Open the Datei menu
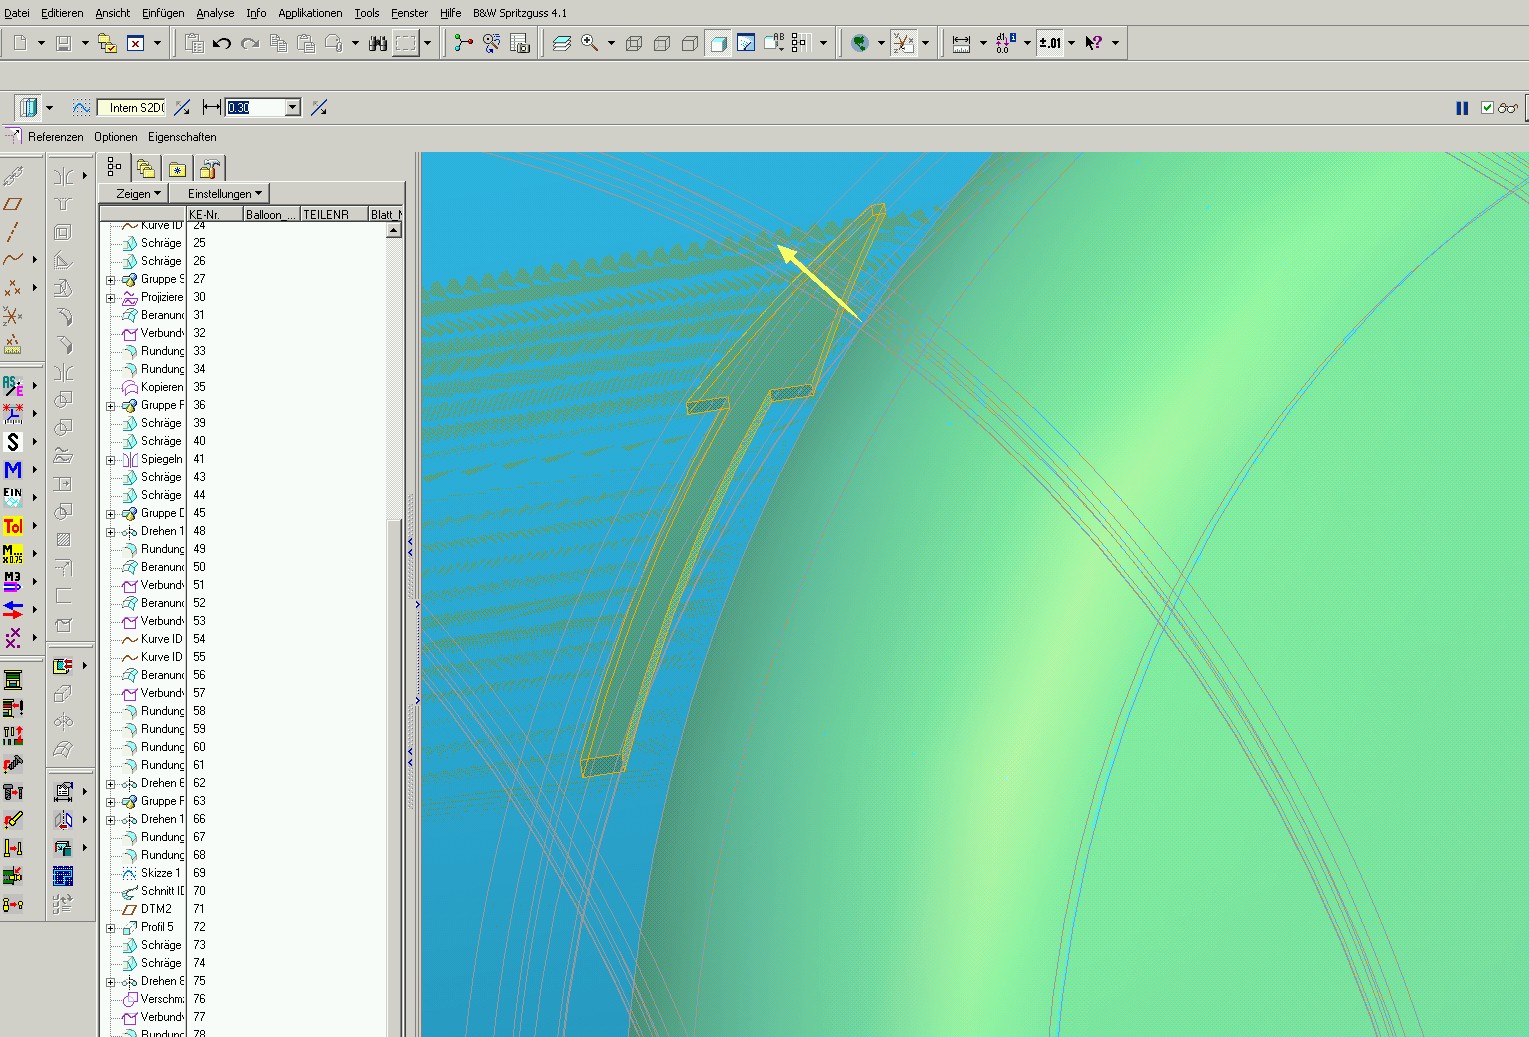 pyautogui.click(x=16, y=13)
